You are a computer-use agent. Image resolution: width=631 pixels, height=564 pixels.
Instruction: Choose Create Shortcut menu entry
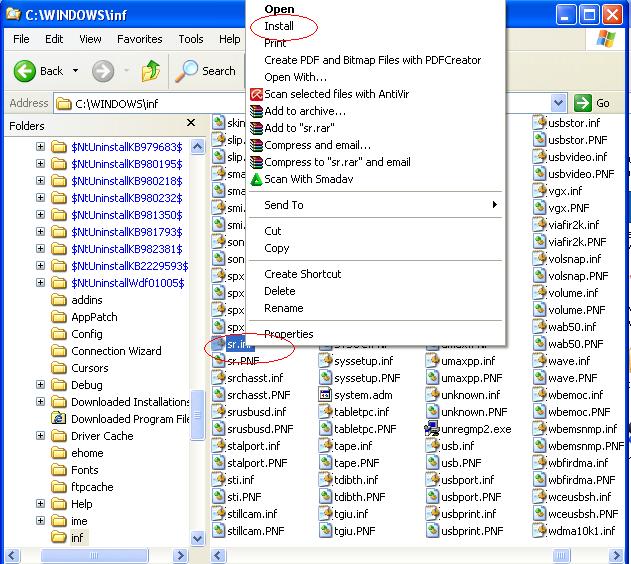[x=303, y=274]
